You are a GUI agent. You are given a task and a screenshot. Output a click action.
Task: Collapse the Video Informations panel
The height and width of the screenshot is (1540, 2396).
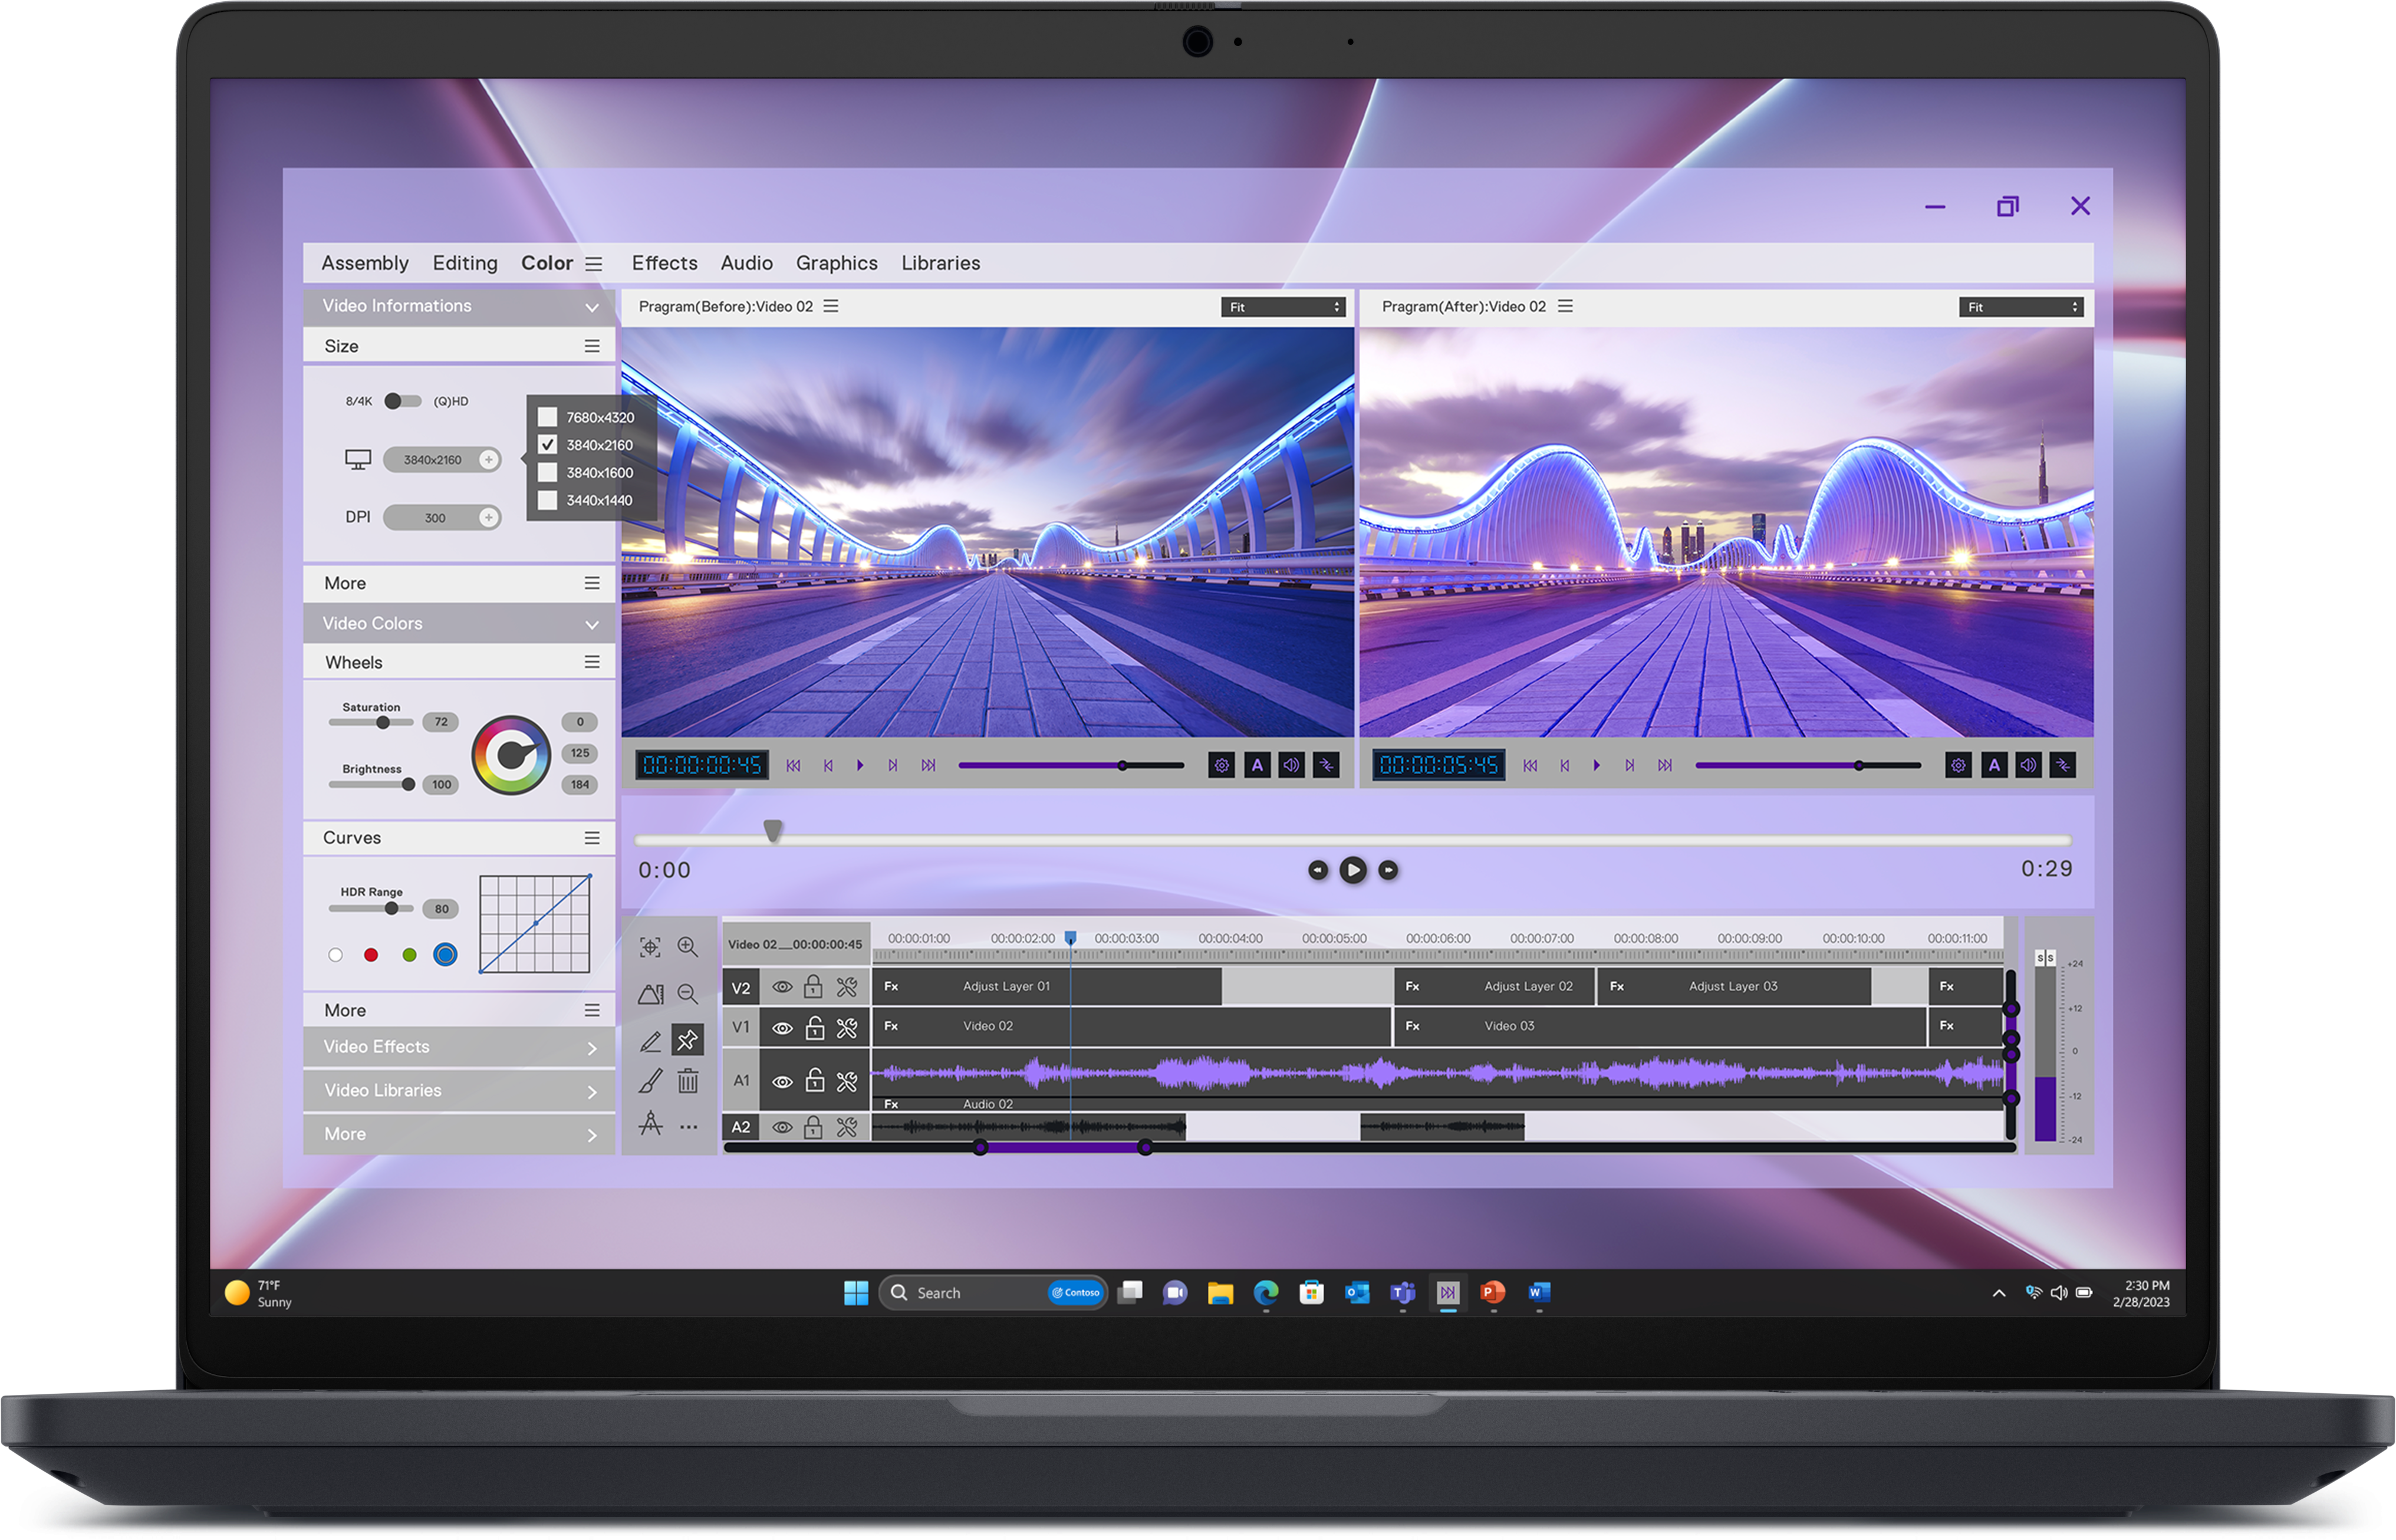click(x=592, y=307)
